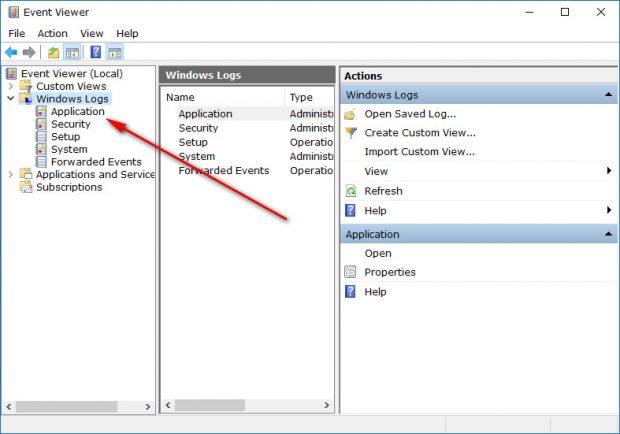Click center pane horizontal scrollbar thumb
Screen dimensions: 620x434
210,405
